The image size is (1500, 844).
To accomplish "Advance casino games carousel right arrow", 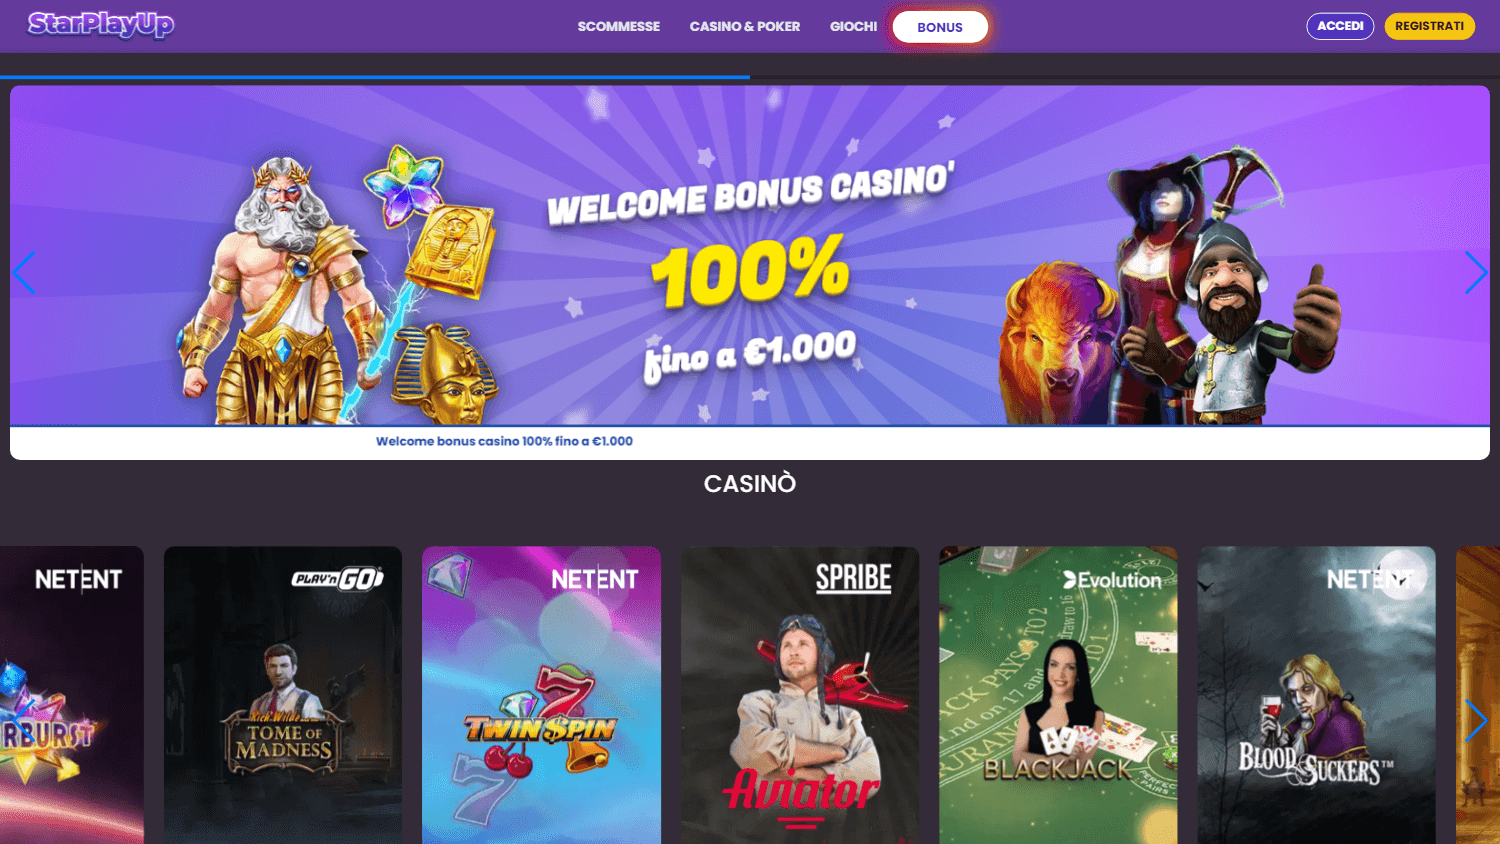I will click(x=1476, y=720).
